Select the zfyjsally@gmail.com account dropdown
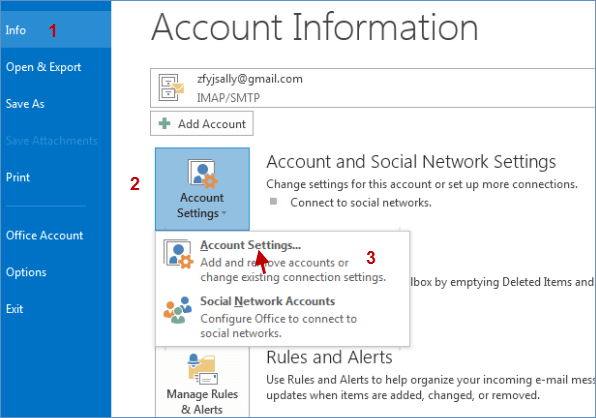The height and width of the screenshot is (418, 596). point(373,88)
